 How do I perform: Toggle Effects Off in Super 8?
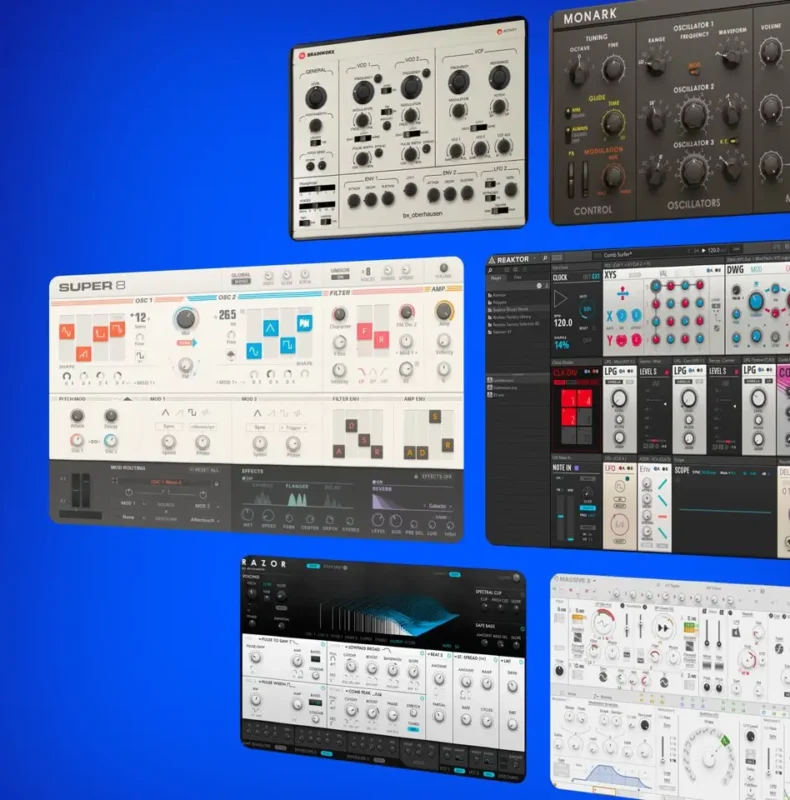coord(437,478)
